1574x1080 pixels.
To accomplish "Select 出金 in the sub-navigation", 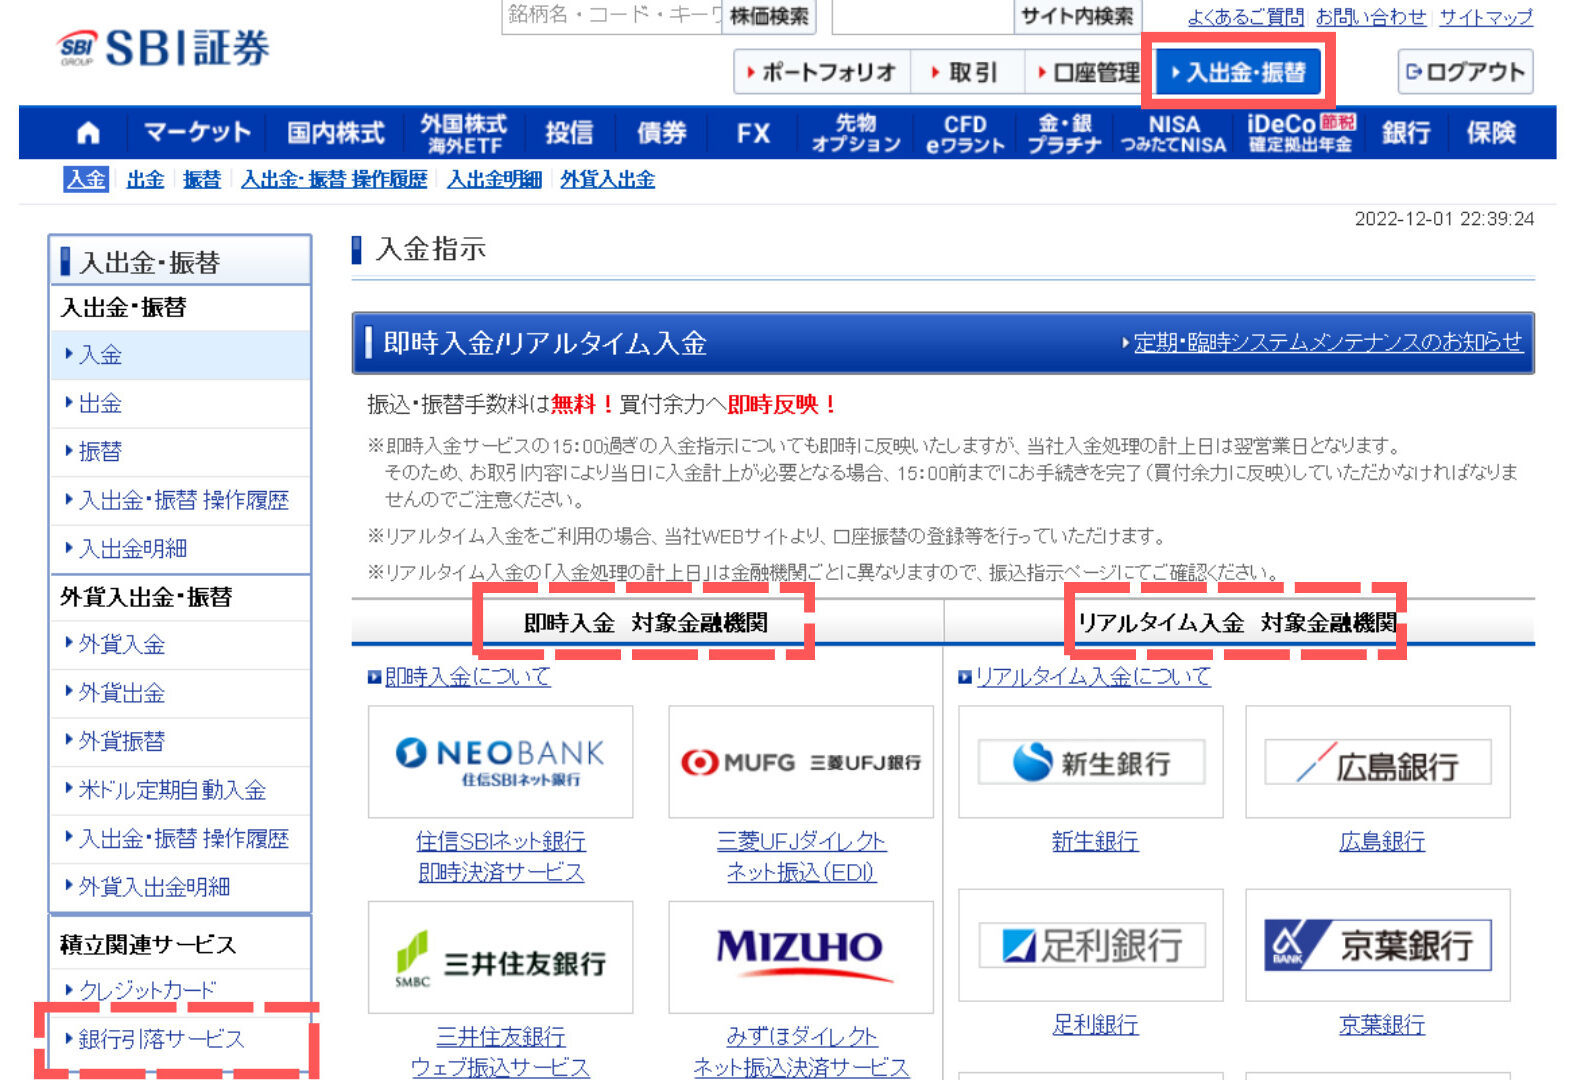I will (x=145, y=179).
